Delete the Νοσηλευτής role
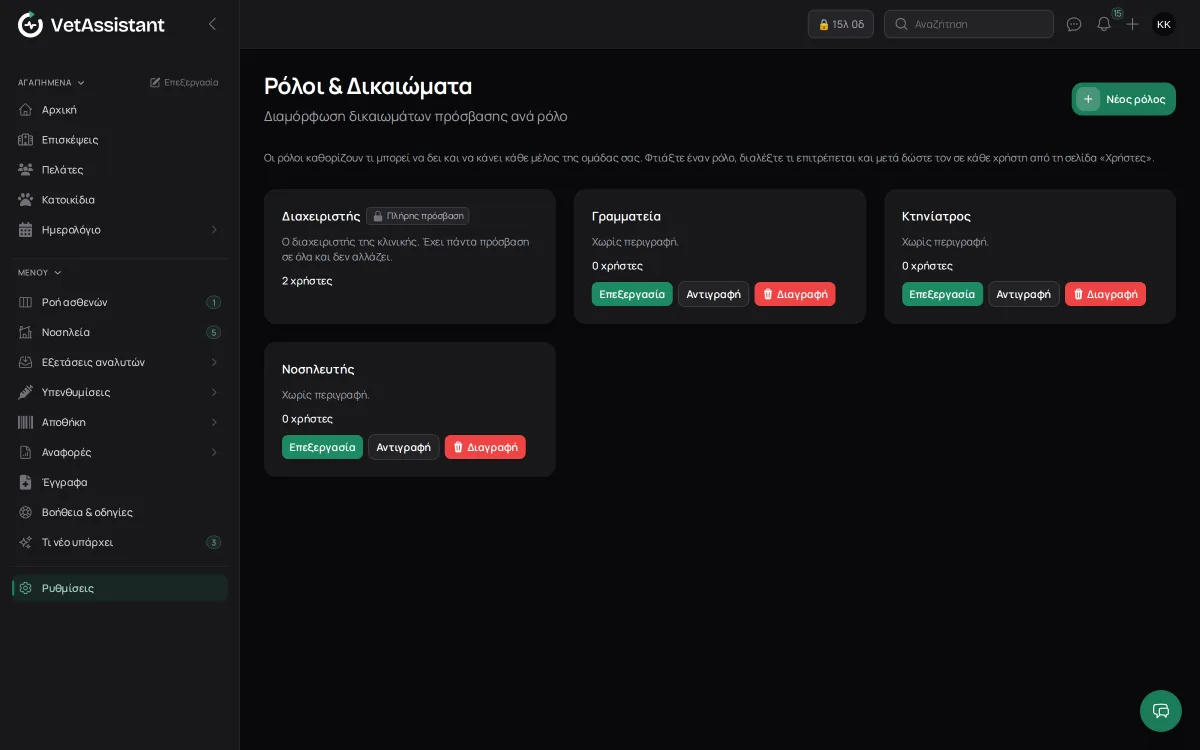Screen dimensions: 1200x750 point(485,447)
